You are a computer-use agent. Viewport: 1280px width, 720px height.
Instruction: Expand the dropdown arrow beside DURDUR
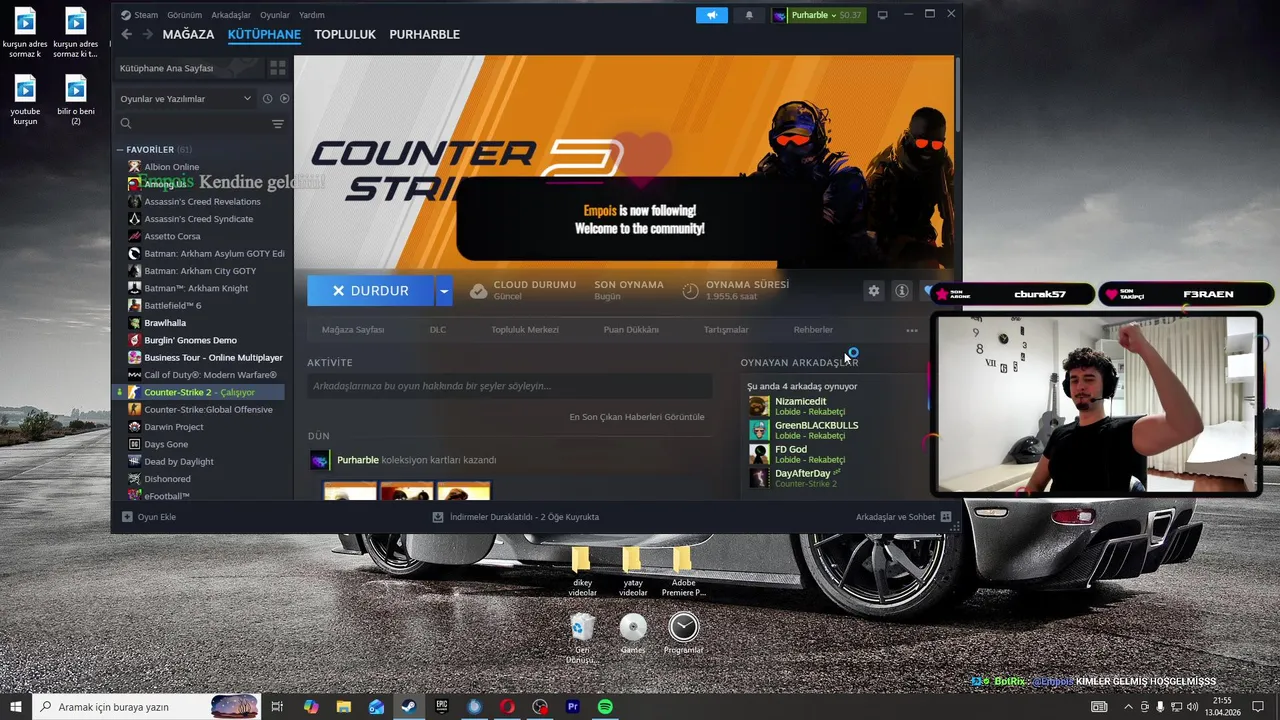pos(444,291)
